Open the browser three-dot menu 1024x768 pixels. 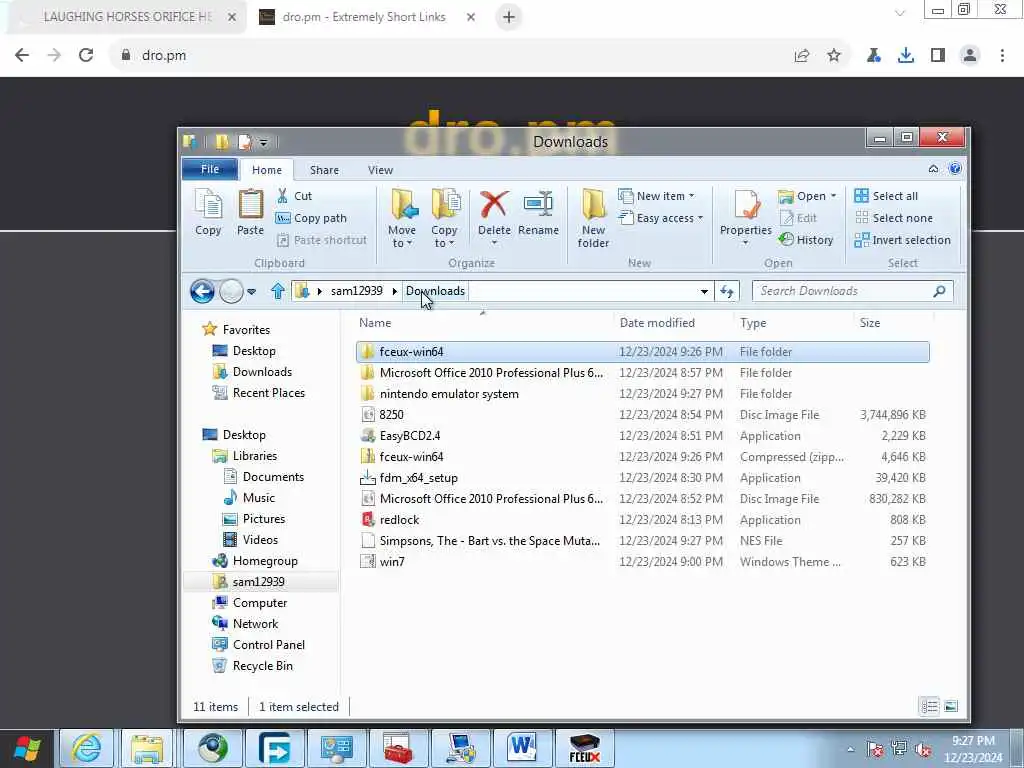click(1002, 56)
